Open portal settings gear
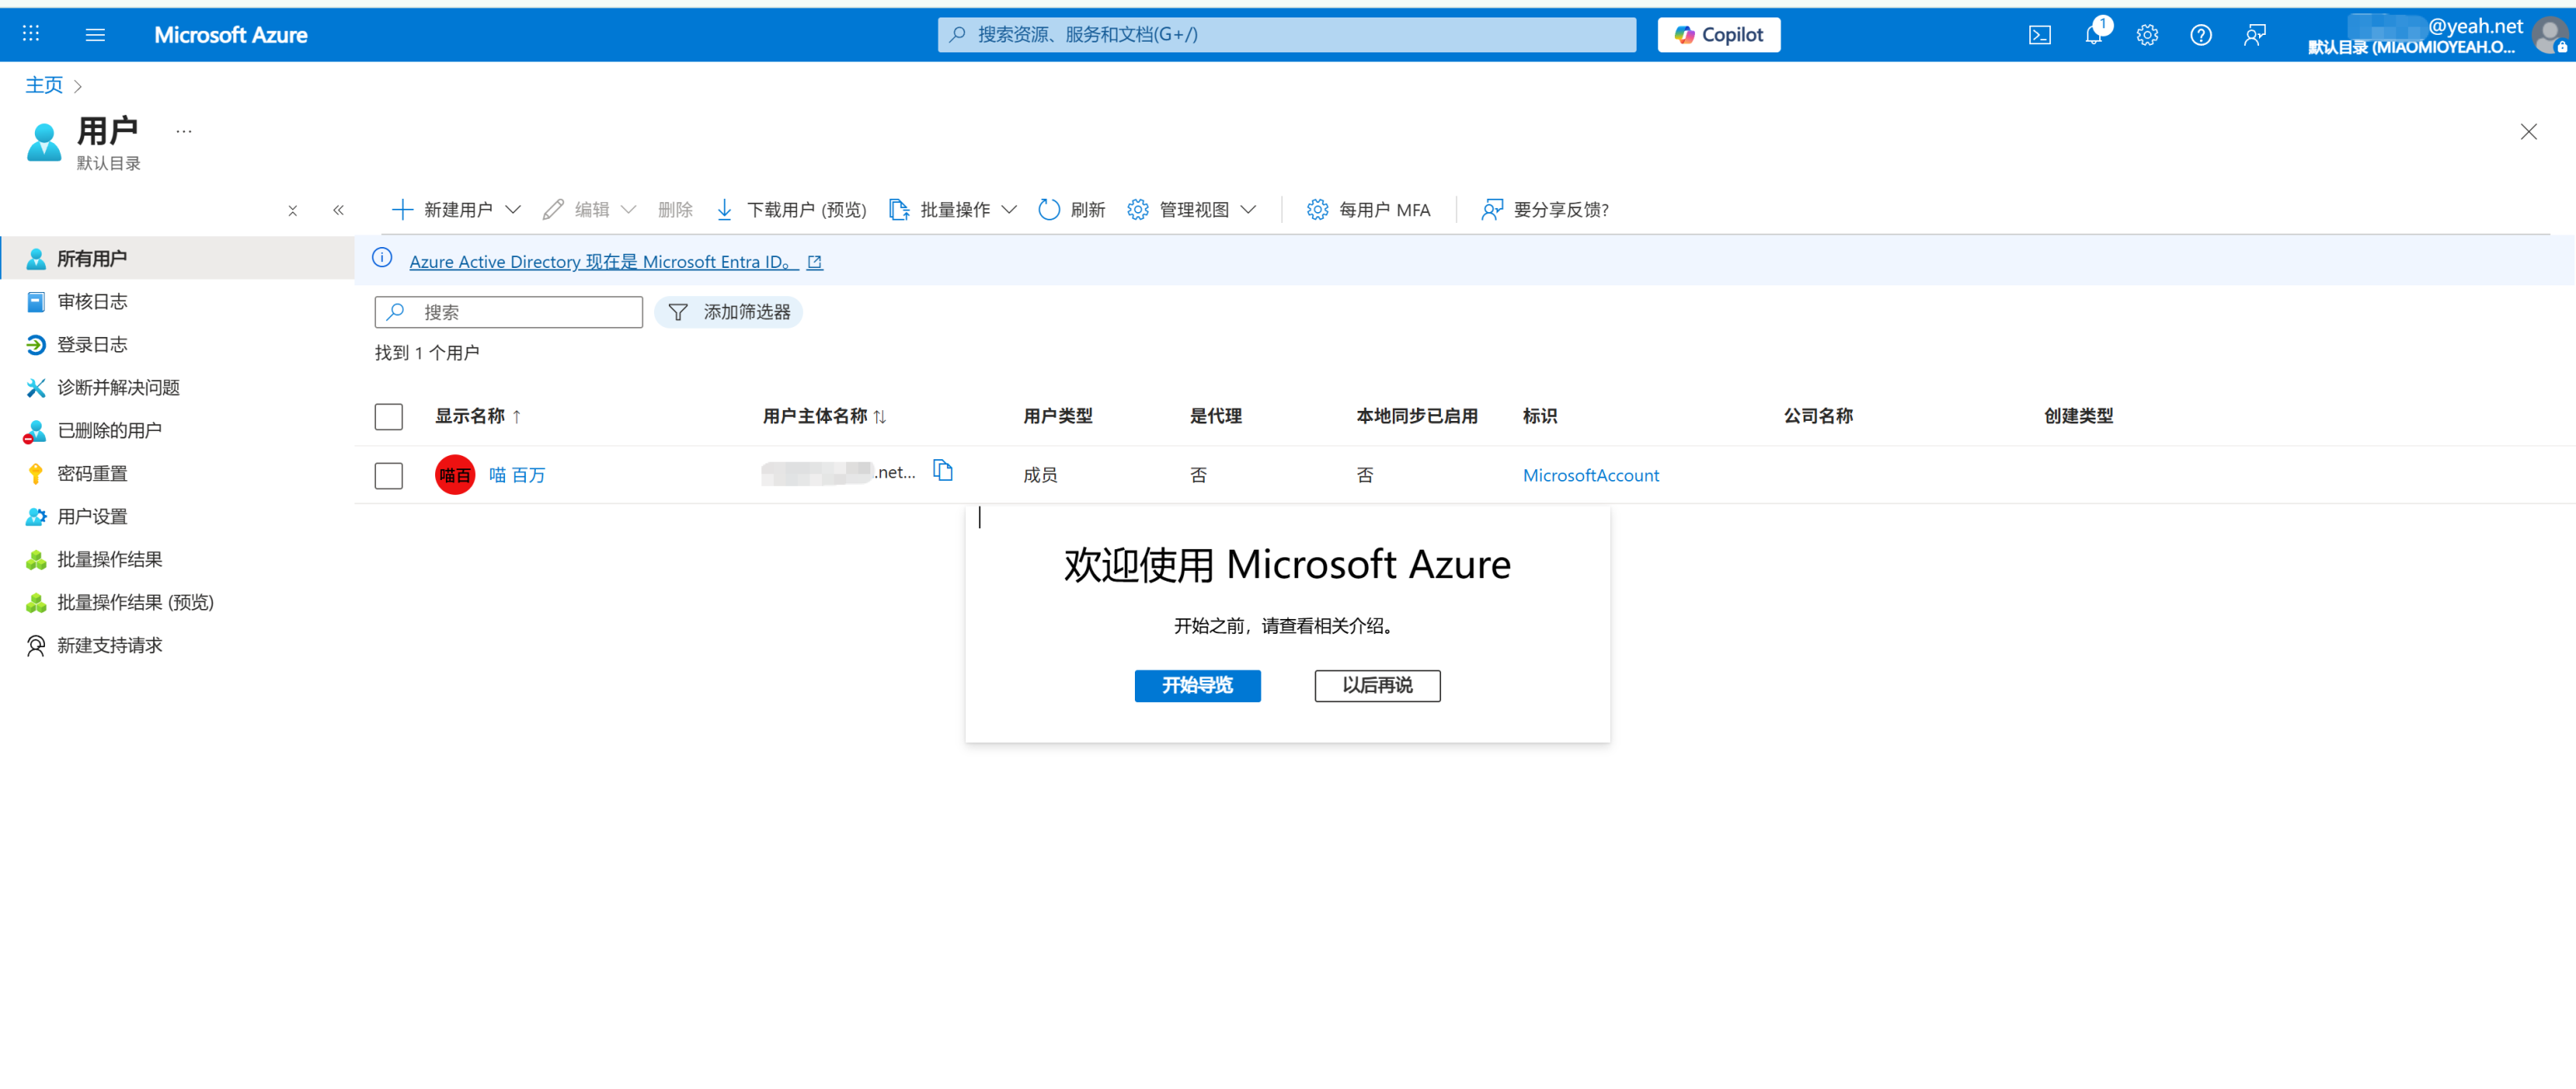The height and width of the screenshot is (1089, 2576). click(x=2147, y=34)
